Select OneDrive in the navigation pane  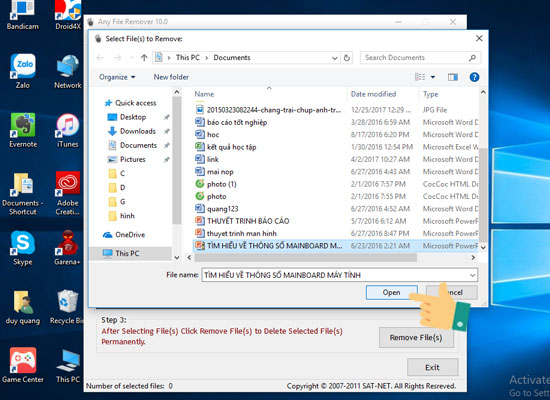click(x=130, y=235)
